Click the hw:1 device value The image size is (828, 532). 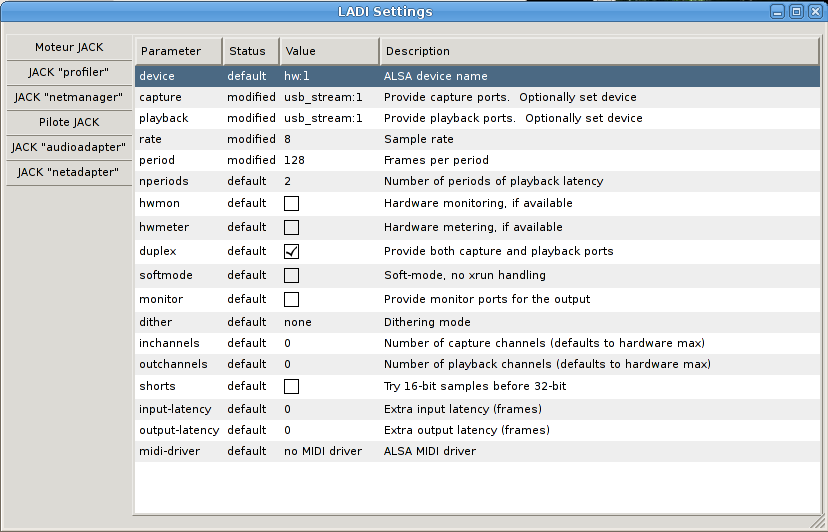(297, 76)
